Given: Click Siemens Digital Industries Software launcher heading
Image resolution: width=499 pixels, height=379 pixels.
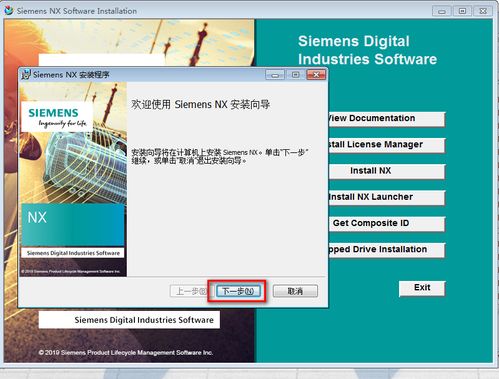Looking at the screenshot, I should click(x=367, y=50).
